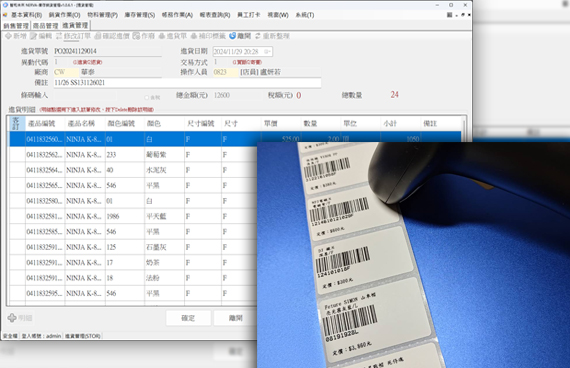Screen dimensions: 570x368
Task: Click the application icon in the title bar
Action: tap(5, 5)
